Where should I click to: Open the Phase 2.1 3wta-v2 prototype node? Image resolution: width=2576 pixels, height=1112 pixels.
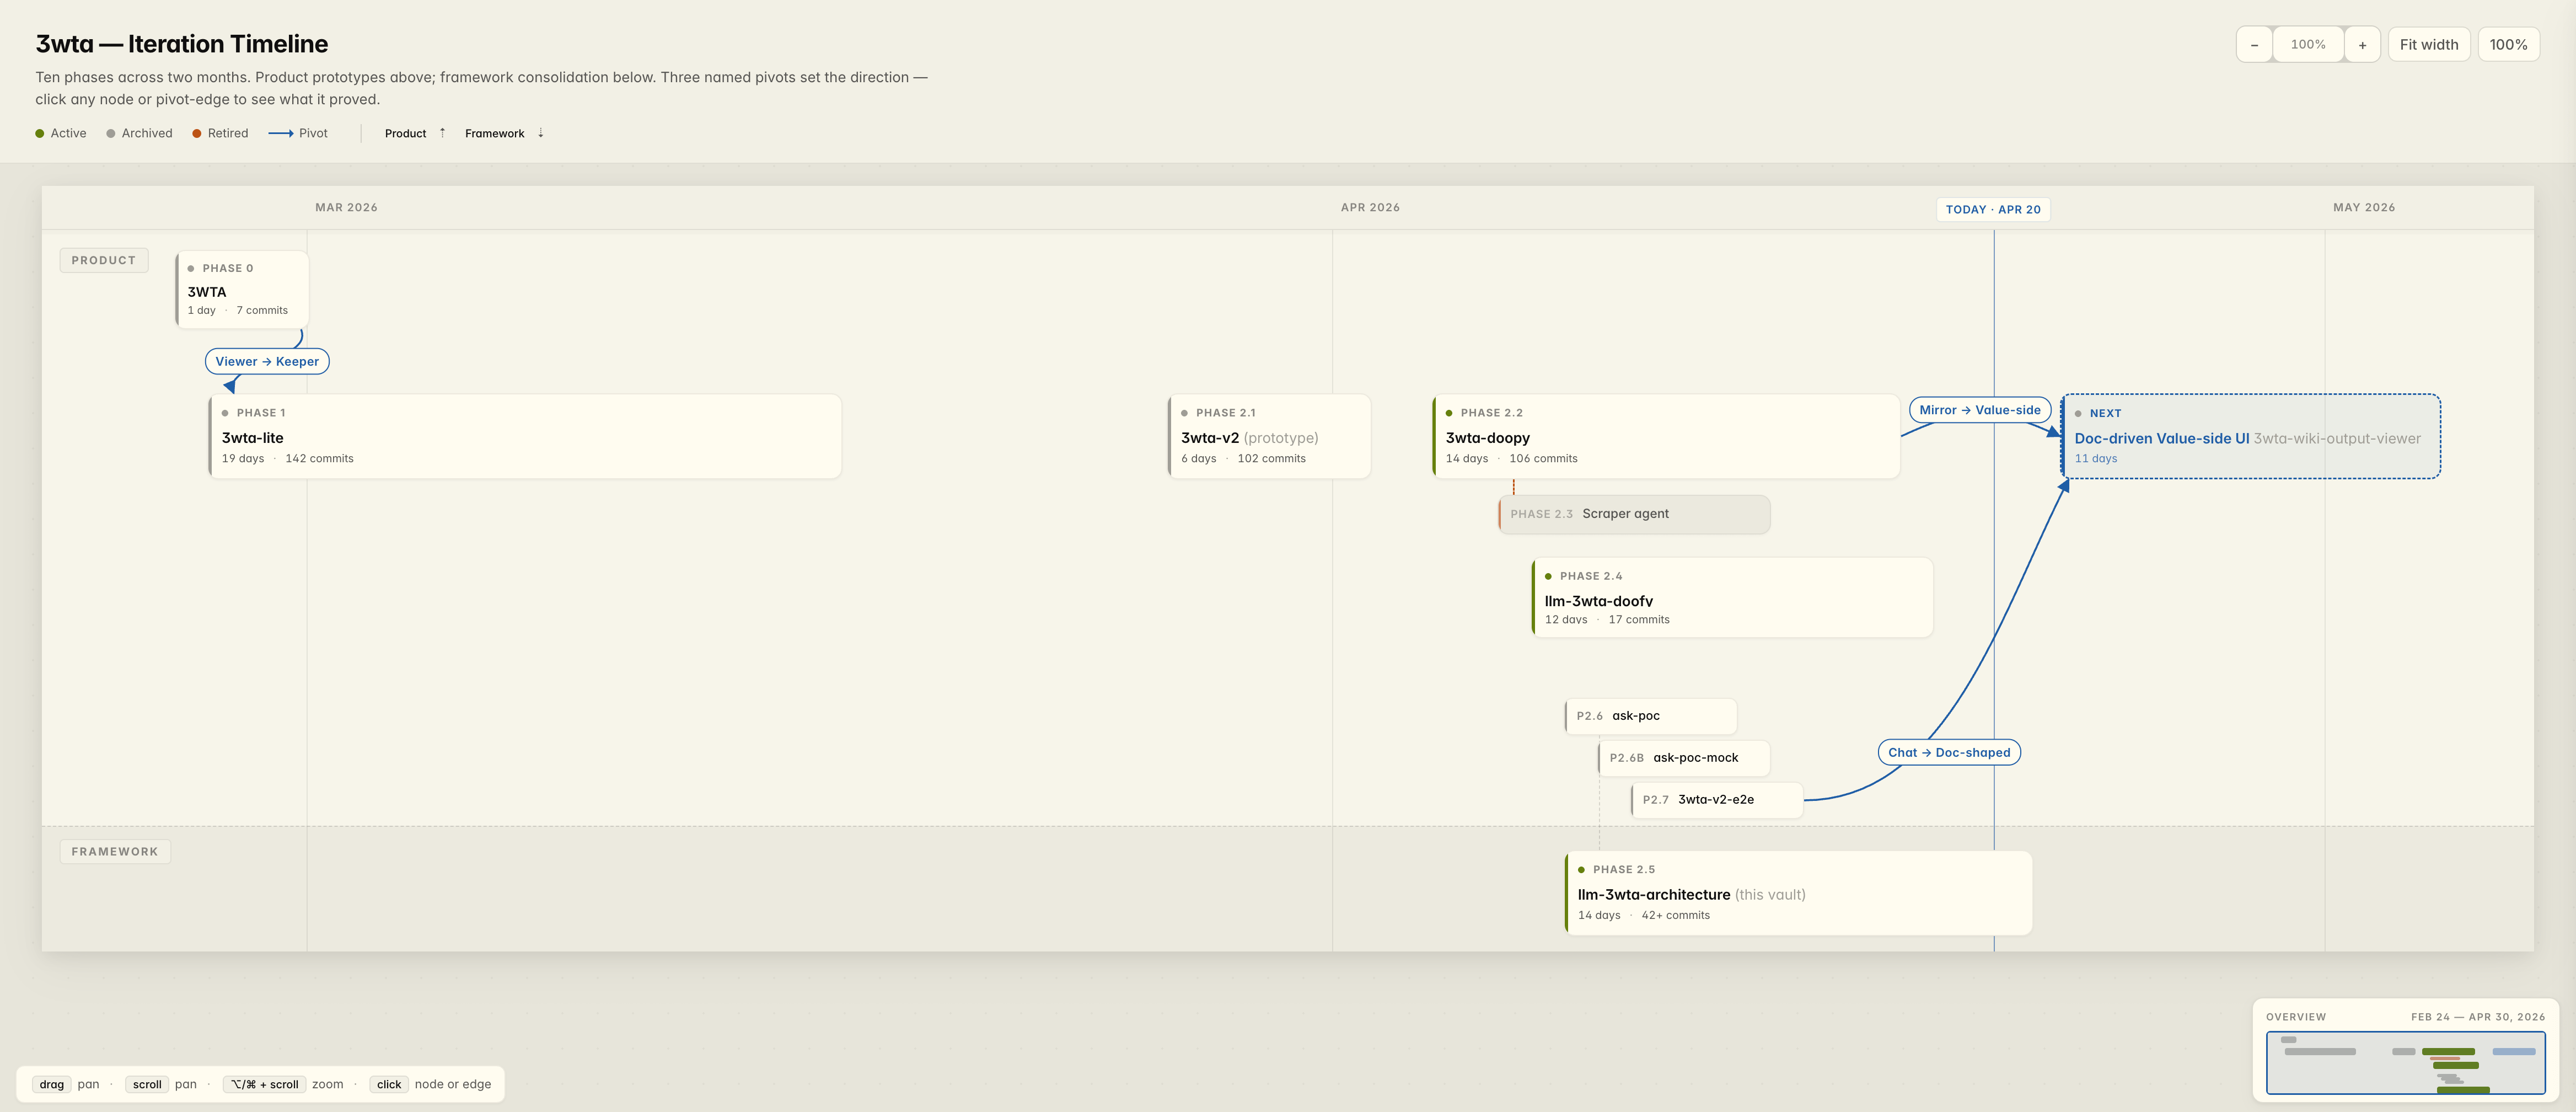[x=1269, y=436]
